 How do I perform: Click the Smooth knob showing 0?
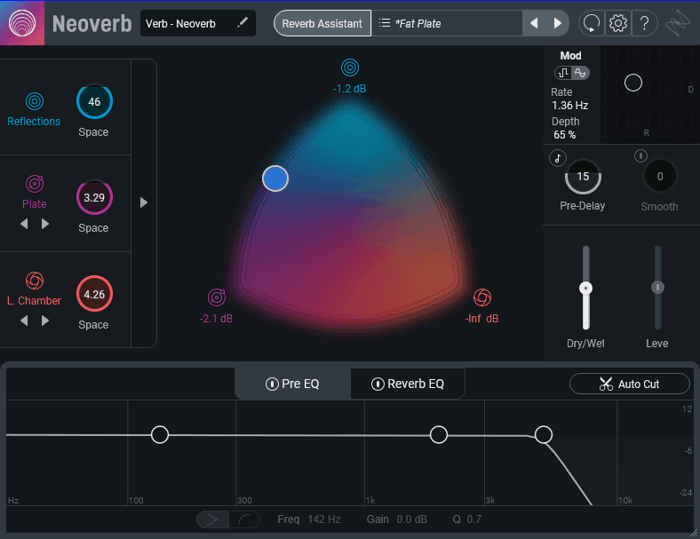pyautogui.click(x=660, y=176)
